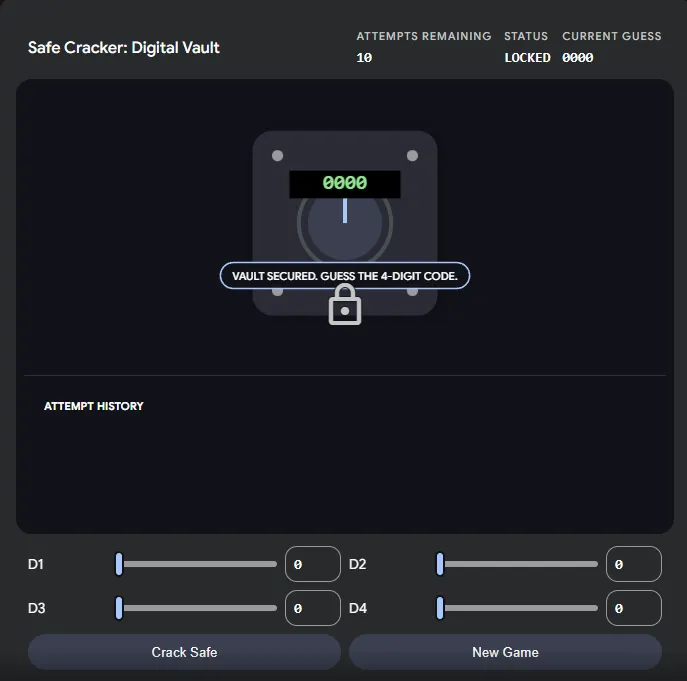Viewport: 687px width, 681px height.
Task: Click the Current Guess value in header
Action: click(x=578, y=58)
